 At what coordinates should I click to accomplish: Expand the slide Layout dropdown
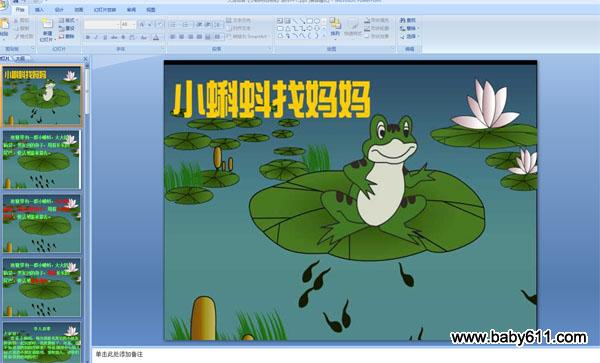[68, 20]
